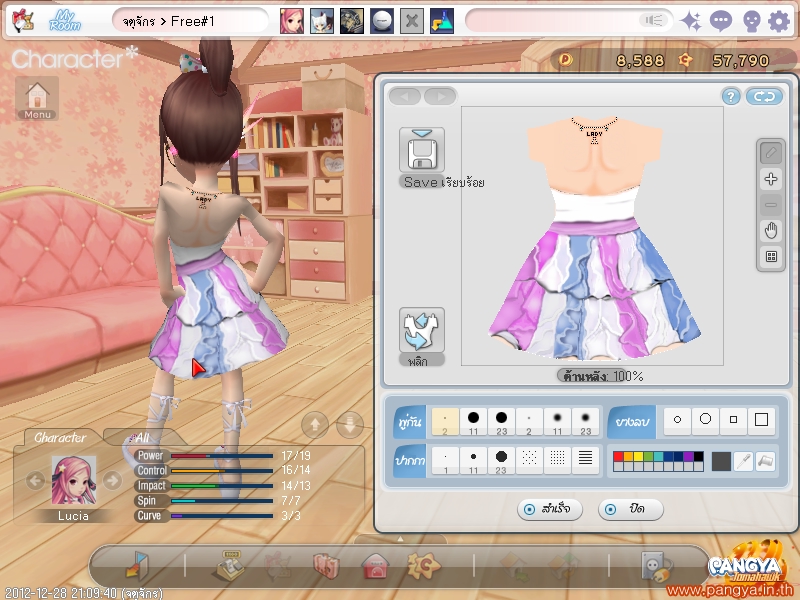Screen dimensions: 800x600
Task: Open settings gear in top bar
Action: click(779, 21)
